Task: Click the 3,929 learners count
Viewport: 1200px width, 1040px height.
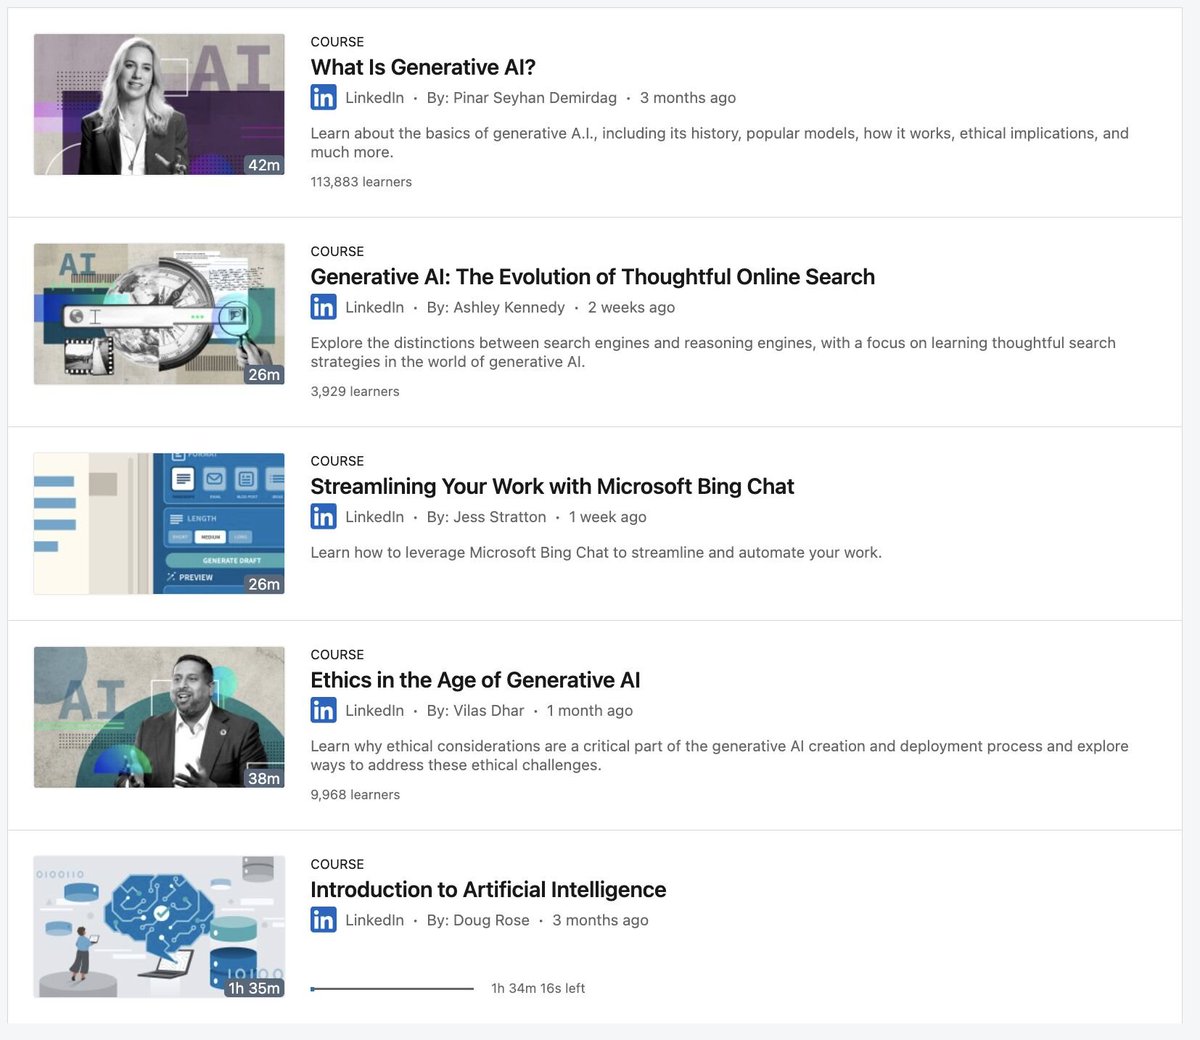Action: (355, 392)
